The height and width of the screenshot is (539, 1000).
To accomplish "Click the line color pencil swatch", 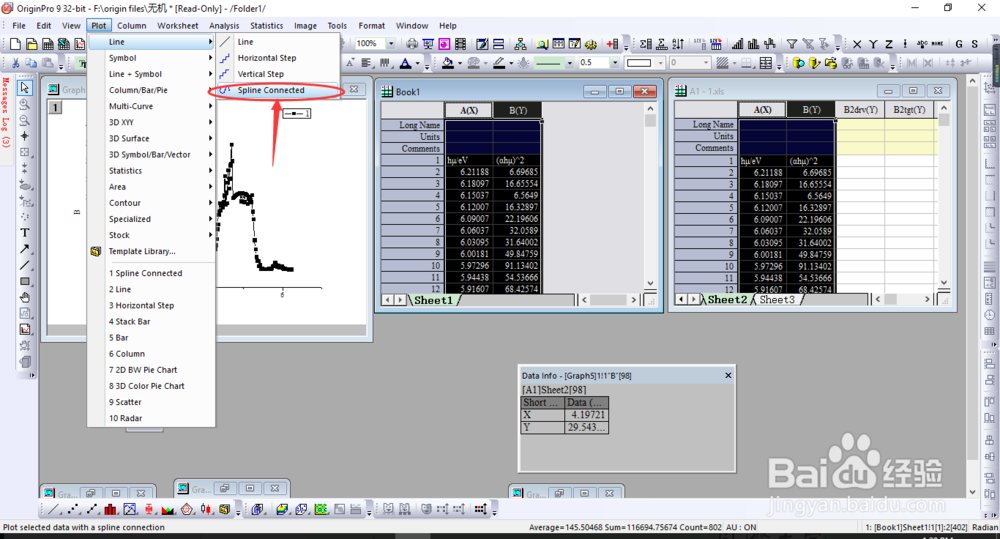I will pos(499,63).
